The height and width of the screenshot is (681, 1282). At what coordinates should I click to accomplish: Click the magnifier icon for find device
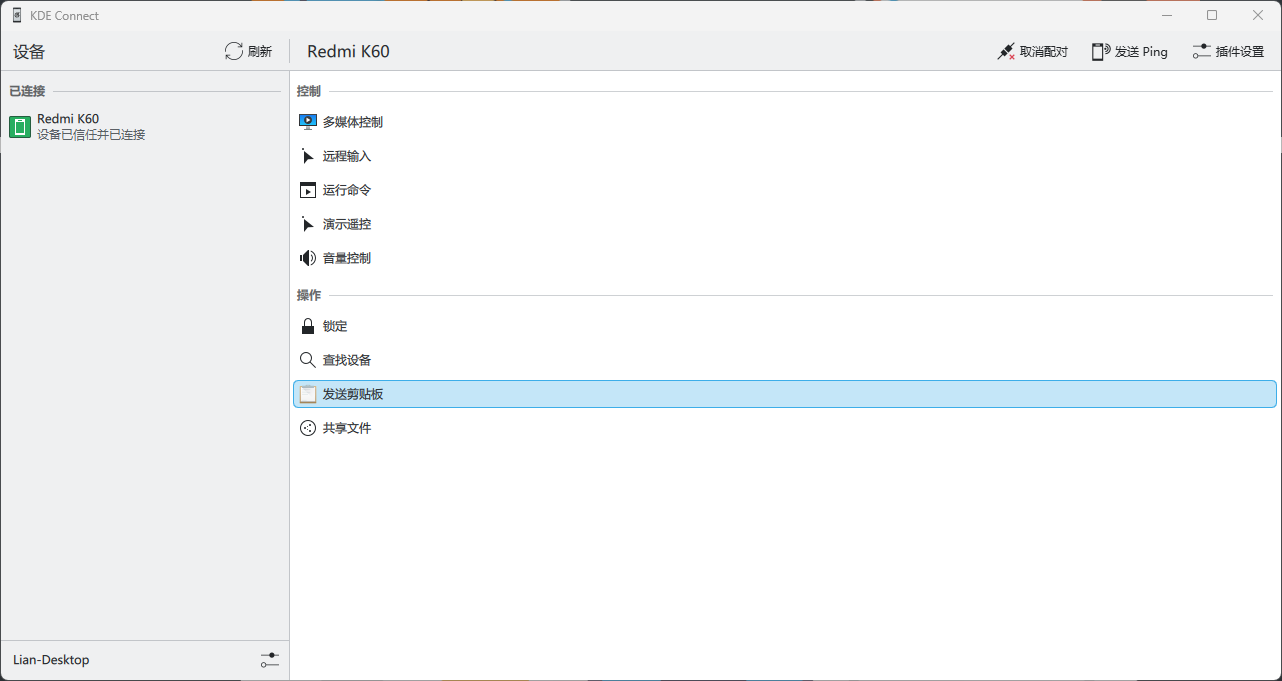[308, 360]
